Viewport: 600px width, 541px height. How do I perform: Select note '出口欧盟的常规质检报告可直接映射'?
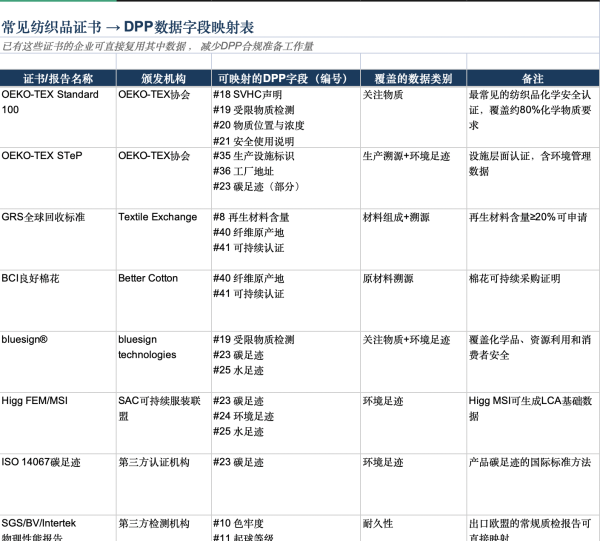click(533, 528)
